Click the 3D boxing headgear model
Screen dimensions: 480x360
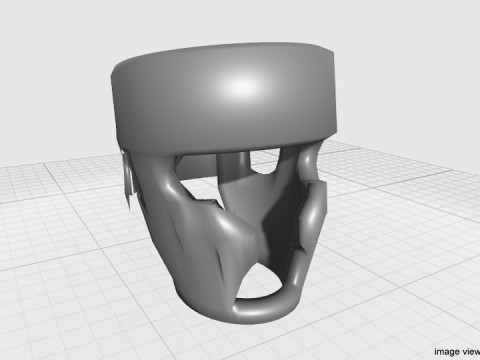(223, 183)
